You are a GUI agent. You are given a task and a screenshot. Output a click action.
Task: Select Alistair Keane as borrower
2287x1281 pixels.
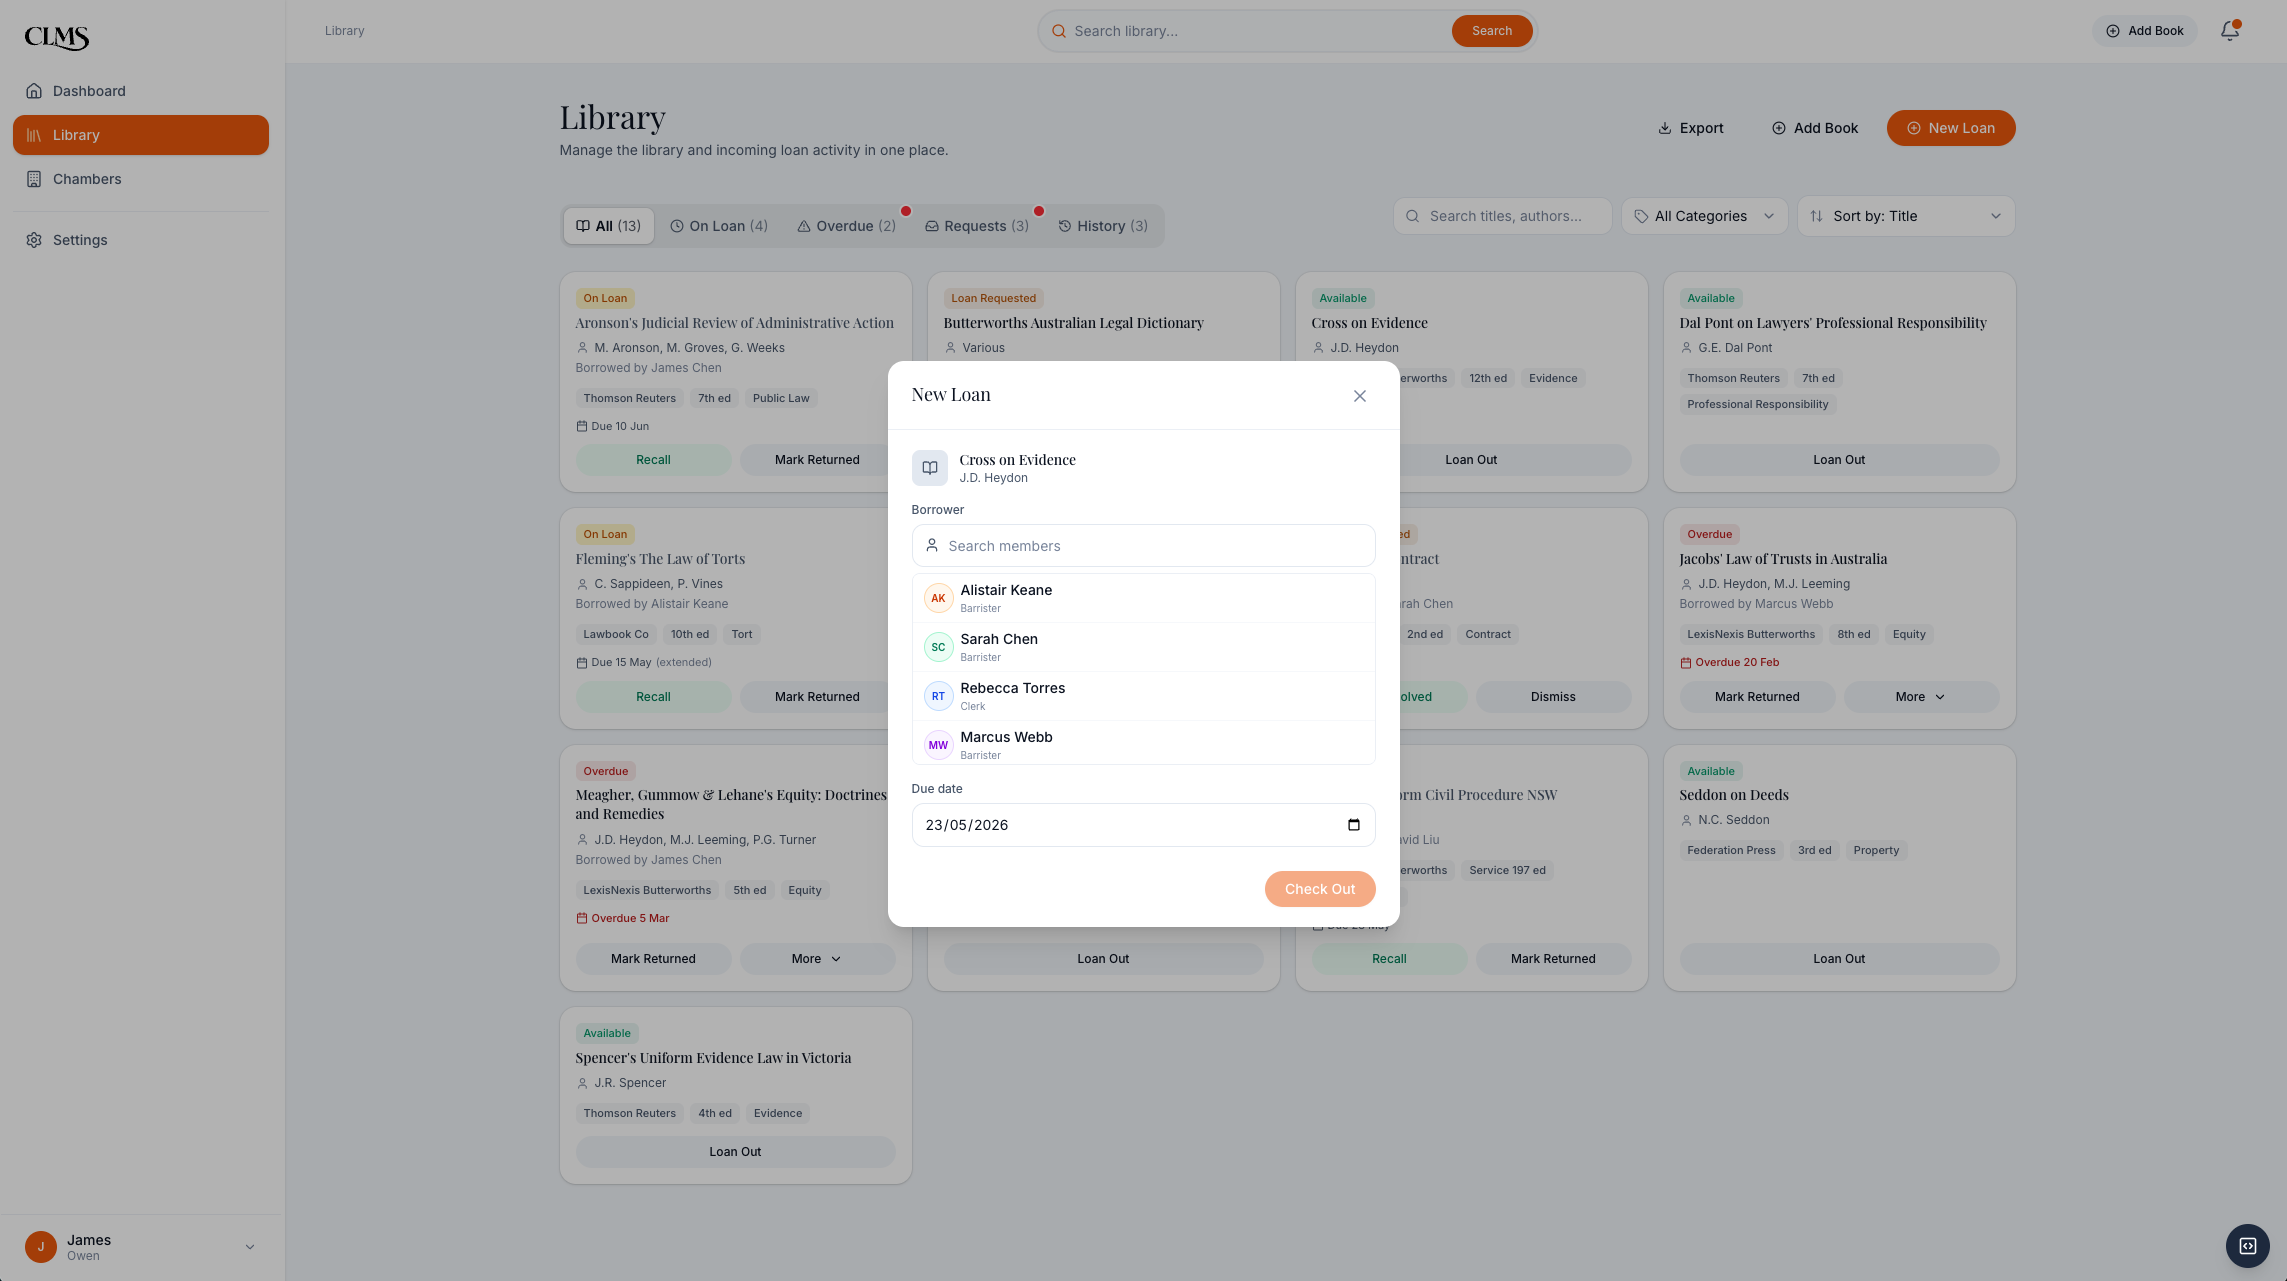[x=1143, y=598]
